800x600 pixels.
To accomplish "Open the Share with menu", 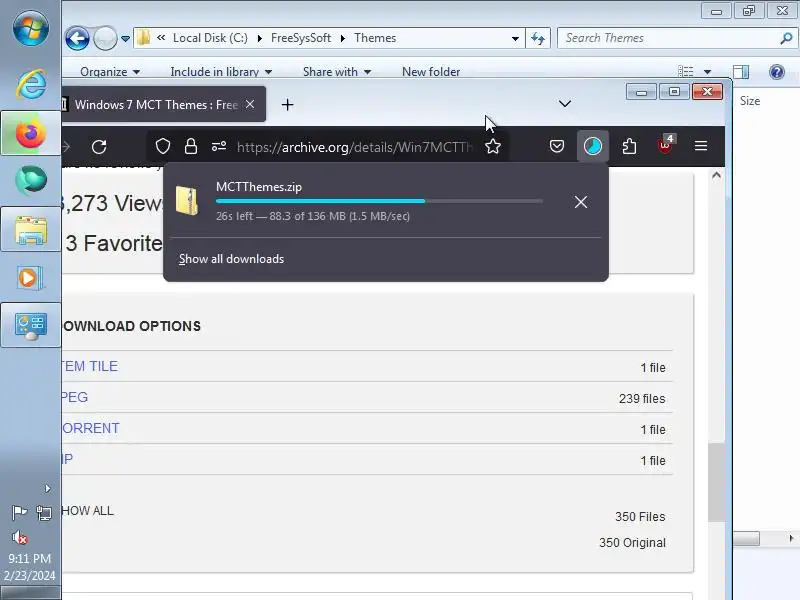I will [x=337, y=72].
